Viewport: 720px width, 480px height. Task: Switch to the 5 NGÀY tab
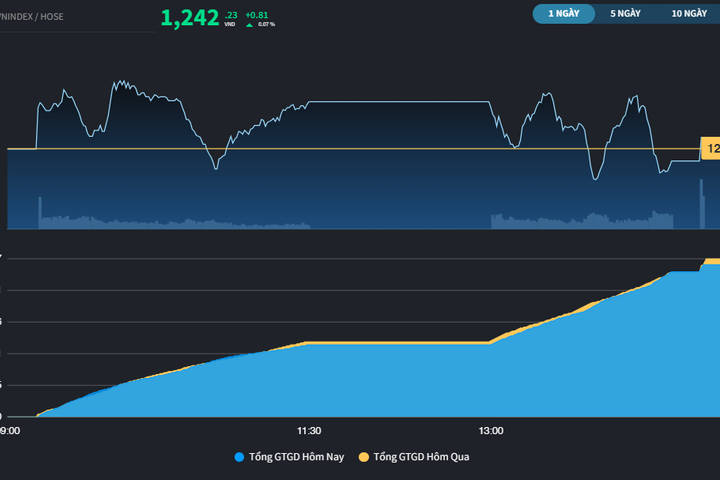(x=625, y=14)
